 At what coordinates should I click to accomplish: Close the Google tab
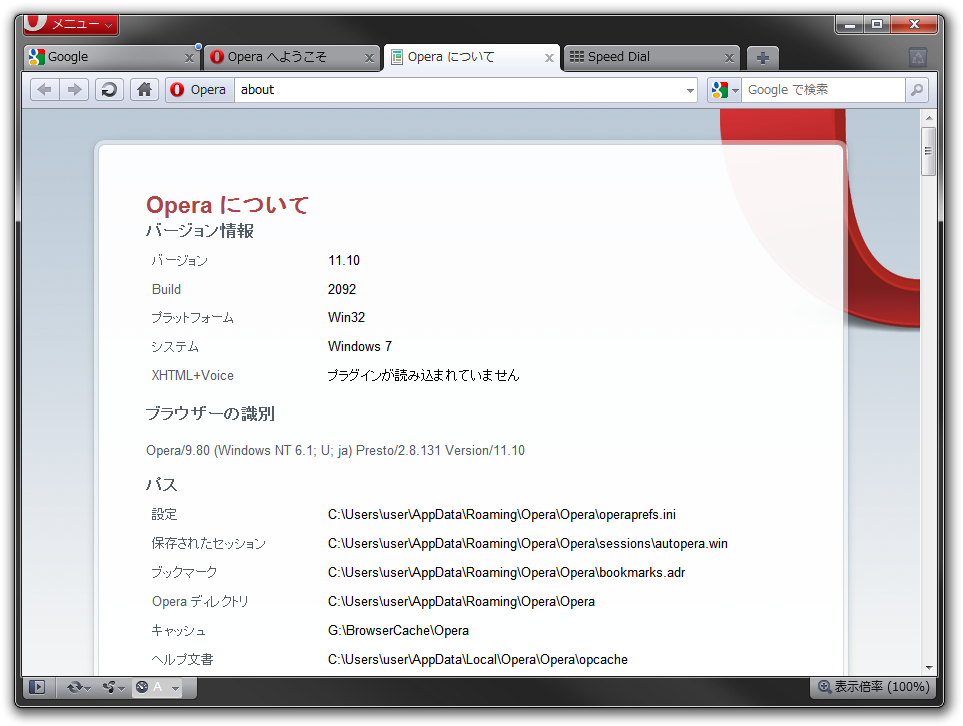(x=189, y=58)
